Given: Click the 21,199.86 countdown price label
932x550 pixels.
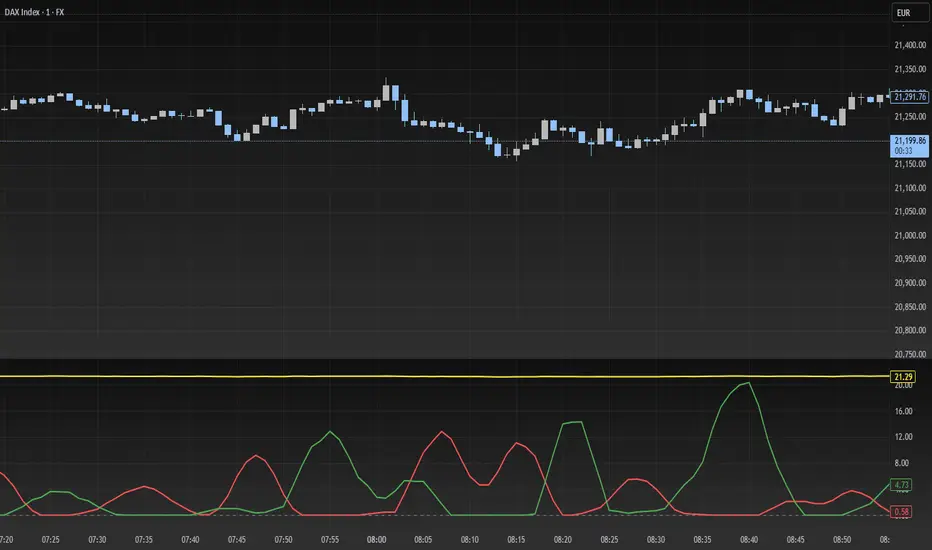Looking at the screenshot, I should [908, 146].
